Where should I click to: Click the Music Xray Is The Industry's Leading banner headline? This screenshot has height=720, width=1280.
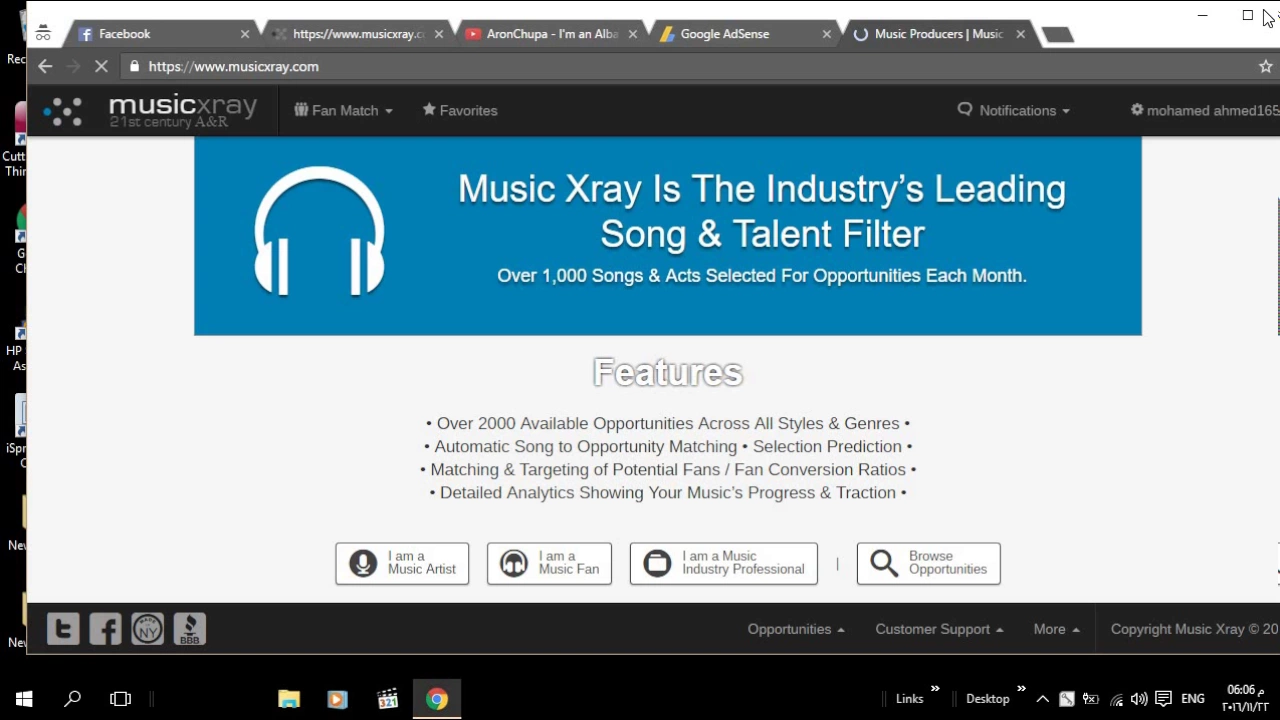coord(762,211)
